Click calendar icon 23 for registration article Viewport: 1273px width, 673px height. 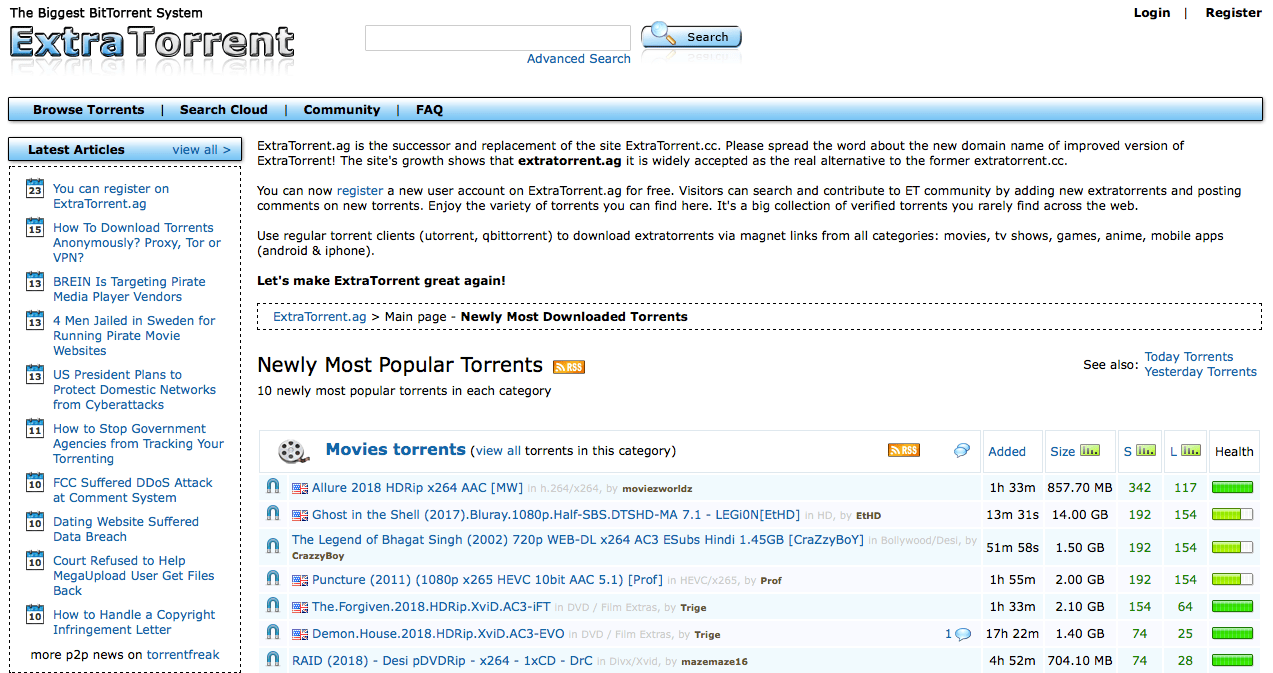[x=35, y=189]
